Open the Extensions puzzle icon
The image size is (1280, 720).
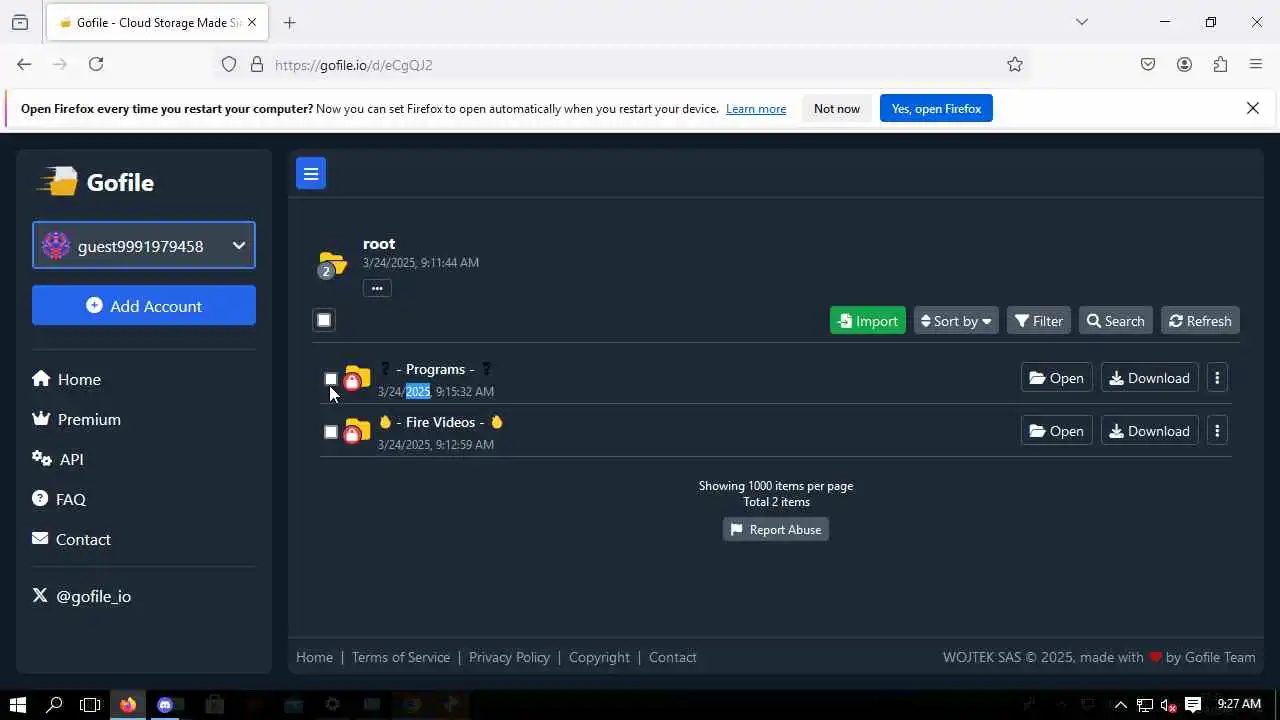click(x=1220, y=64)
